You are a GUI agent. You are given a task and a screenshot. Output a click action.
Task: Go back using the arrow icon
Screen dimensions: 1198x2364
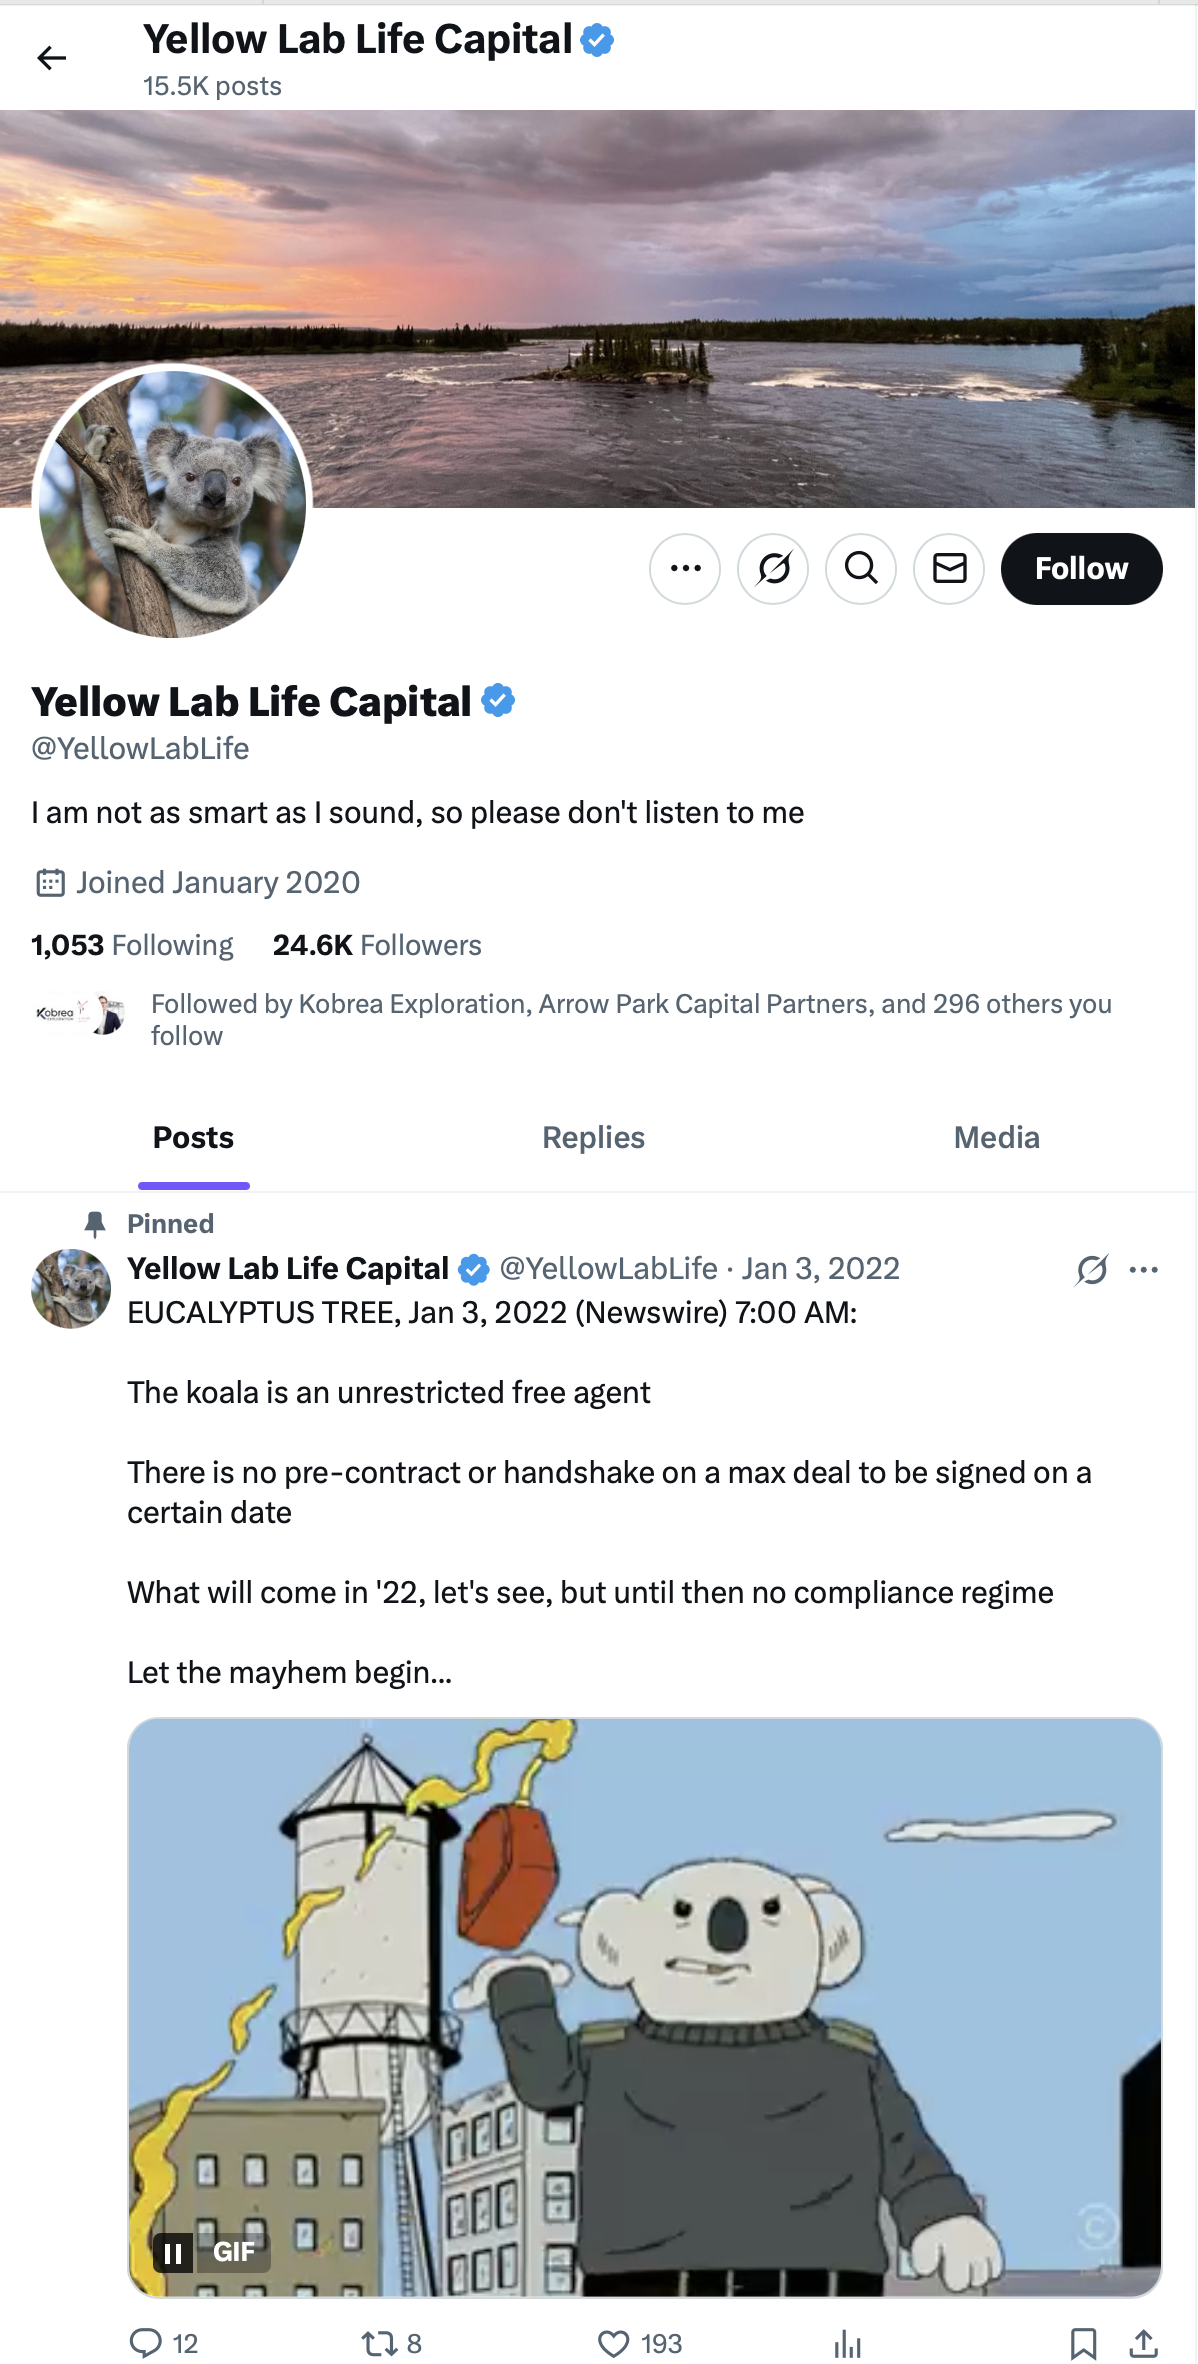52,59
